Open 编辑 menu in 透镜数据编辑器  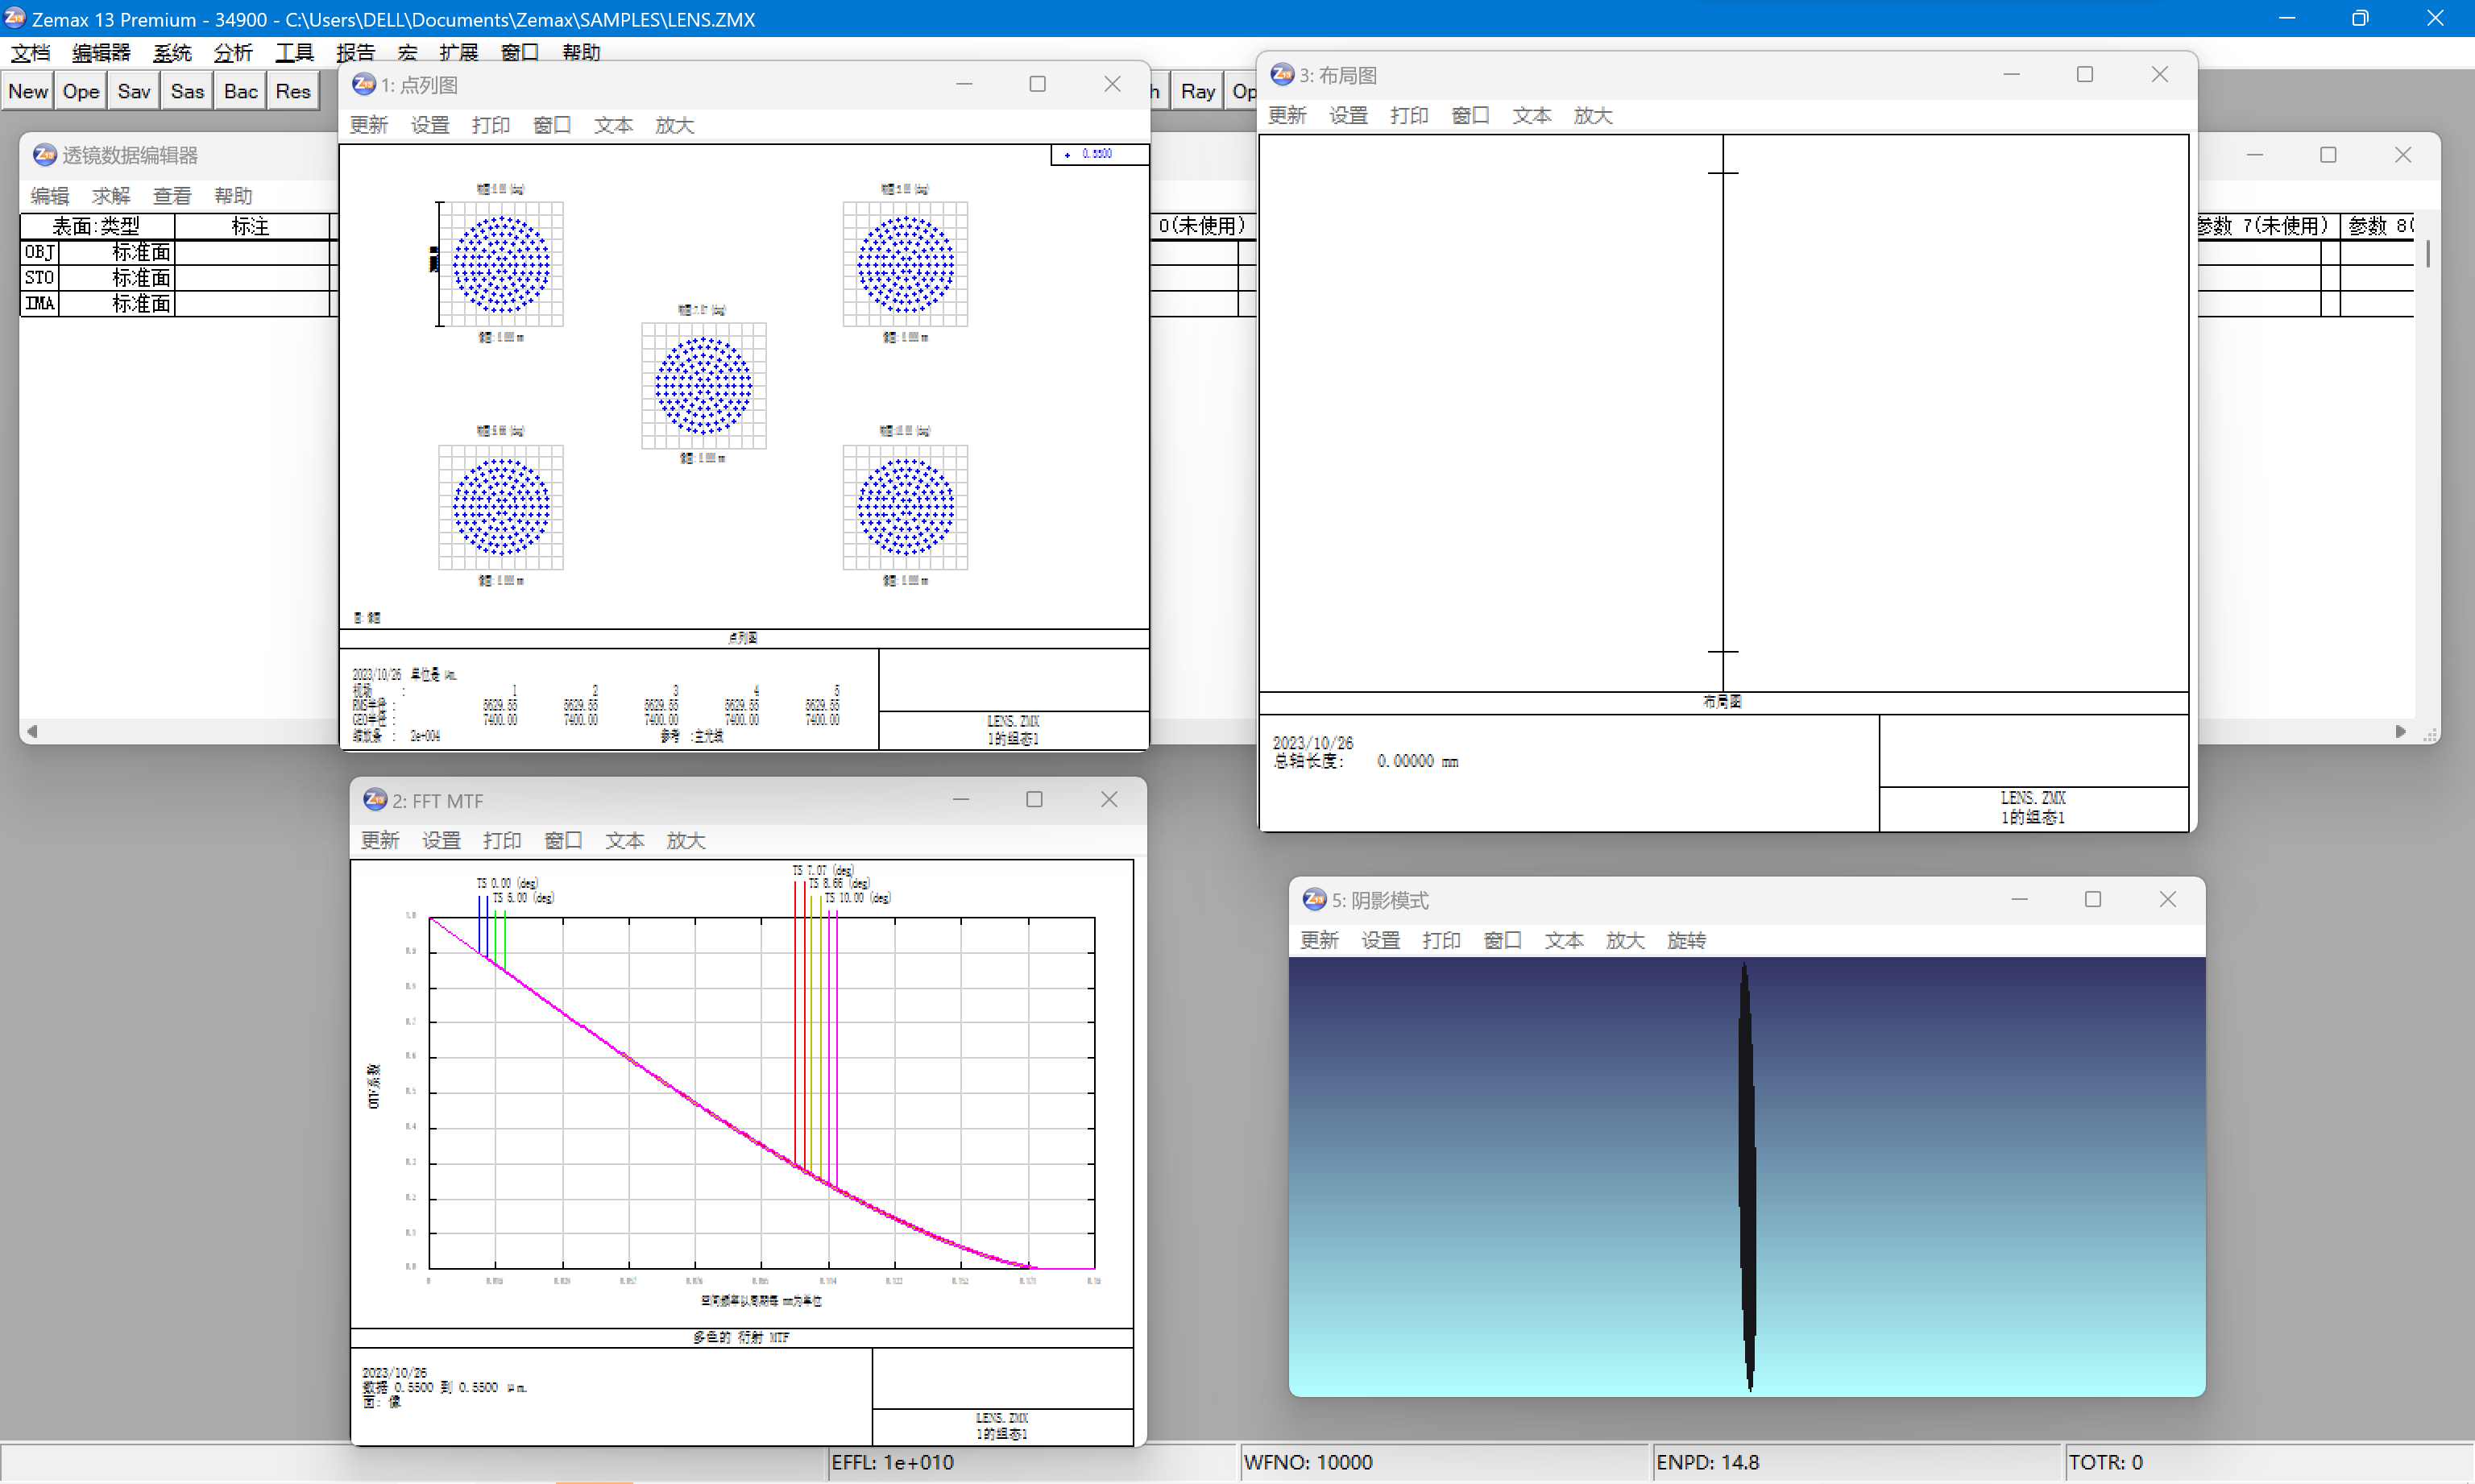(50, 196)
